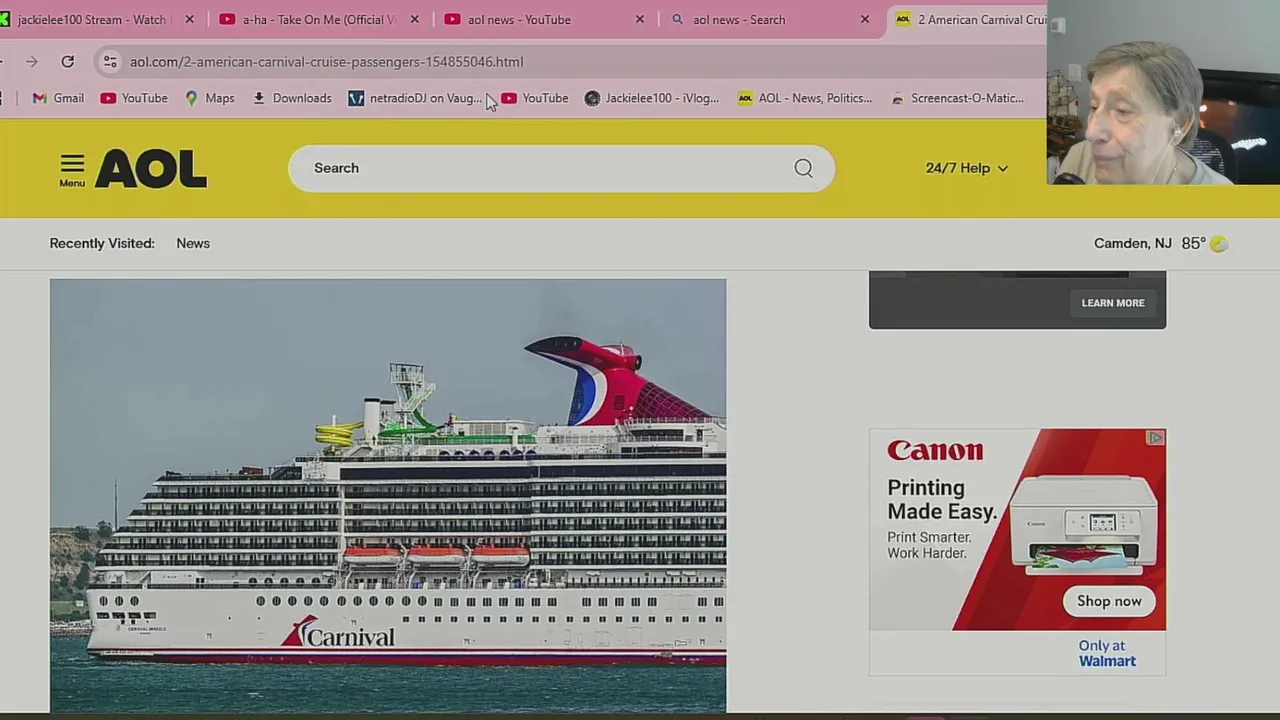The image size is (1280, 720).
Task: Open the Downloads bookmark
Action: [291, 98]
